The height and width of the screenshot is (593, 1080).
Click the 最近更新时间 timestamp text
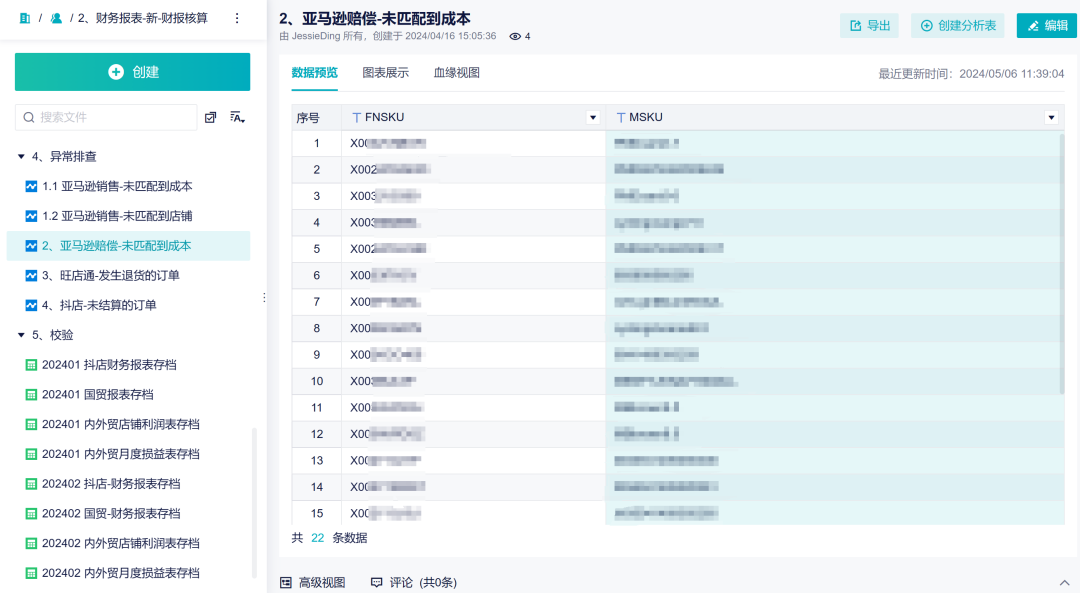(x=971, y=74)
